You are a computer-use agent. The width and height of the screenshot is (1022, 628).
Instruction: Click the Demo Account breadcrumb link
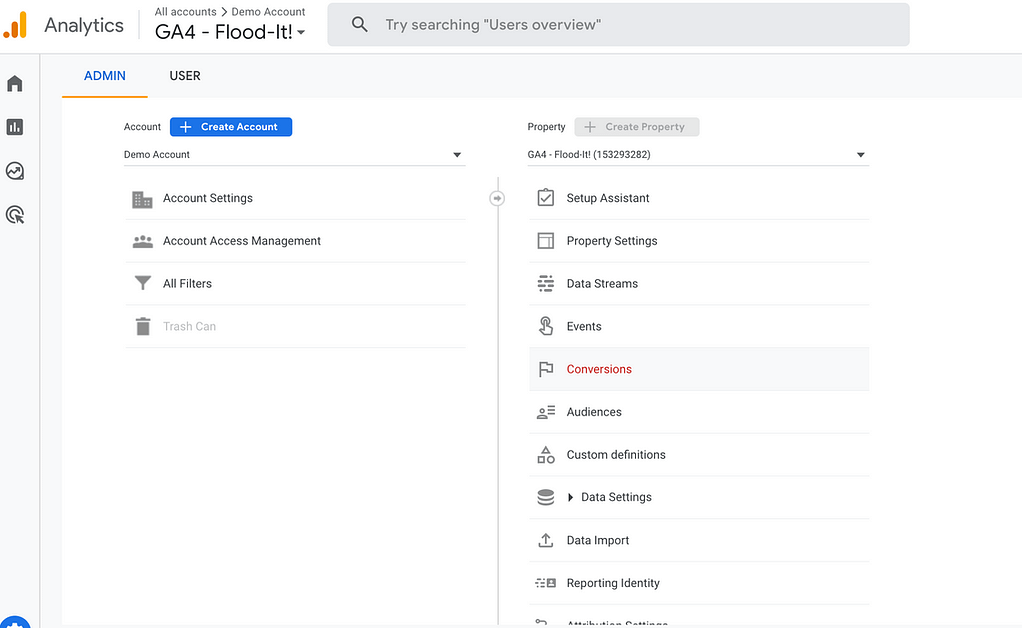[x=268, y=12]
